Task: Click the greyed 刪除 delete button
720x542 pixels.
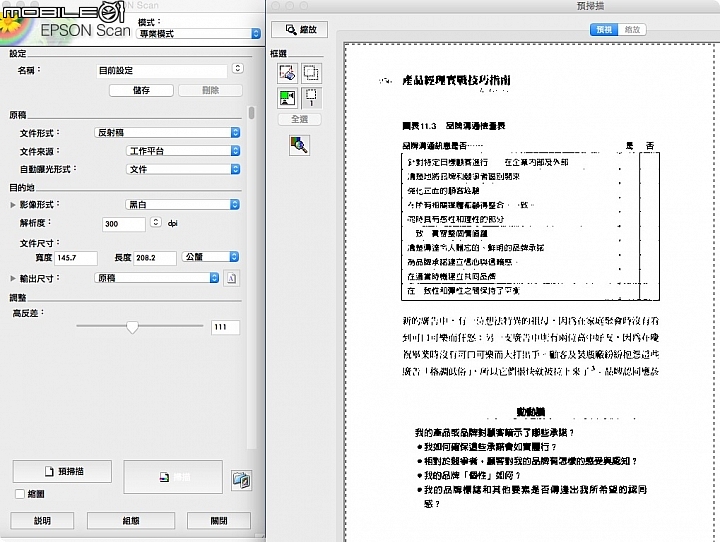Action: pyautogui.click(x=210, y=90)
